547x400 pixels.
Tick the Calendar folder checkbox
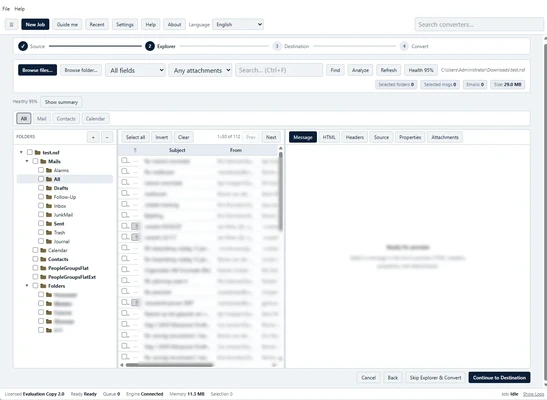coord(35,250)
